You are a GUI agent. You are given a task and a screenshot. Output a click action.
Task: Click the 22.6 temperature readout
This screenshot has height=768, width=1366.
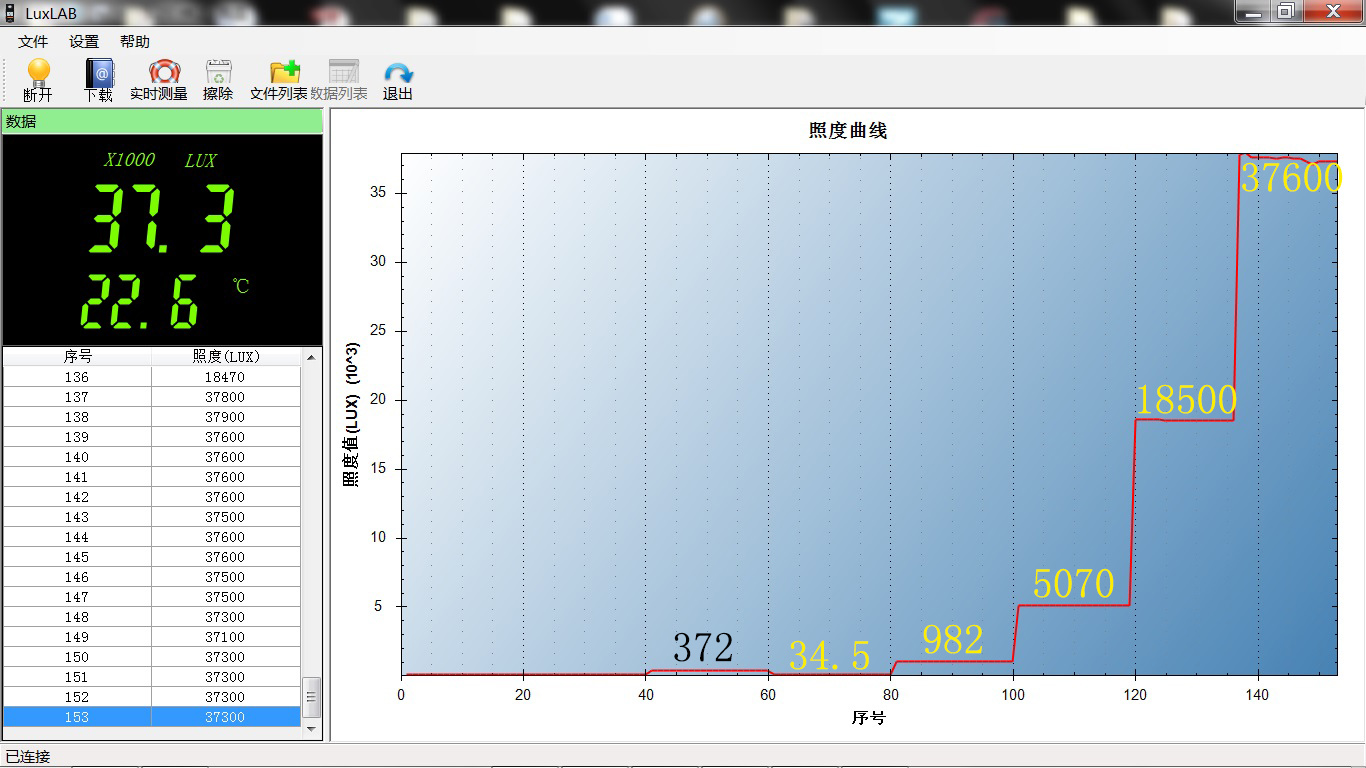pos(140,302)
